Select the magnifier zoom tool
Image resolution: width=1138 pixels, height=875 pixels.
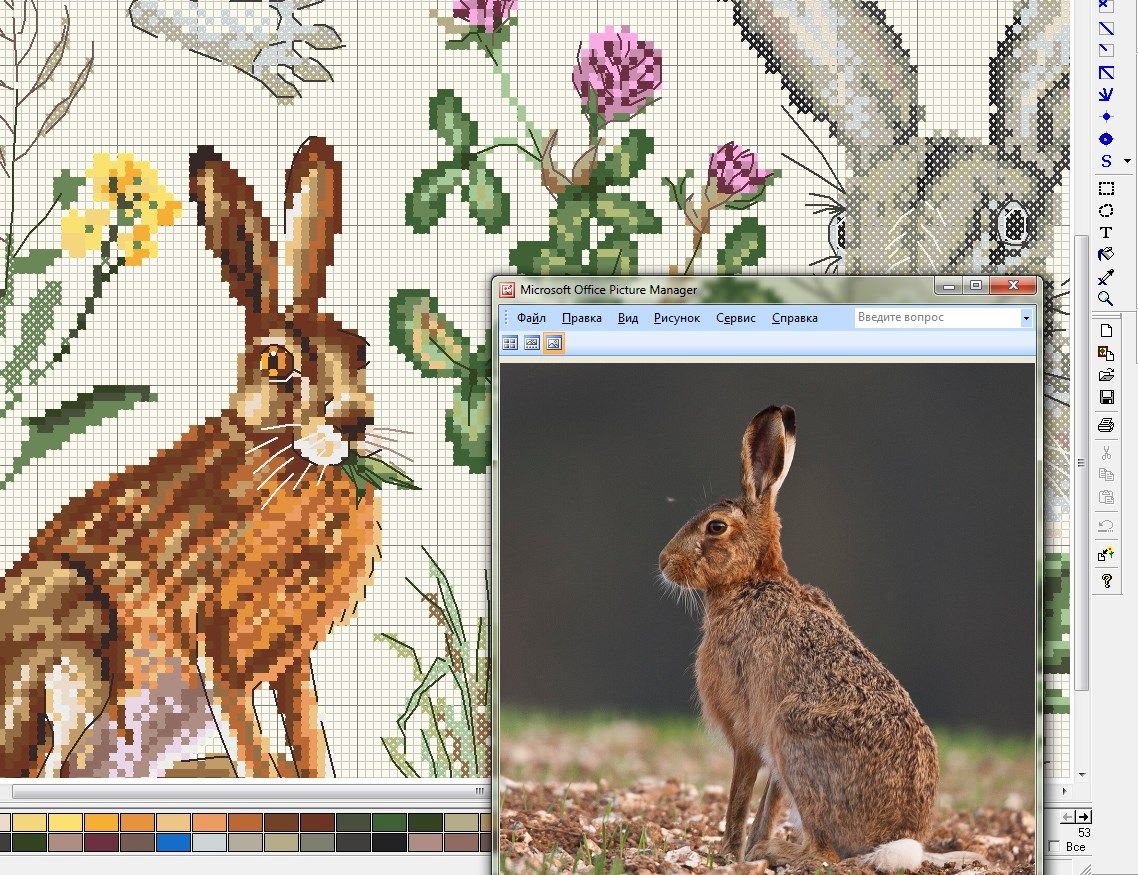tap(1106, 298)
